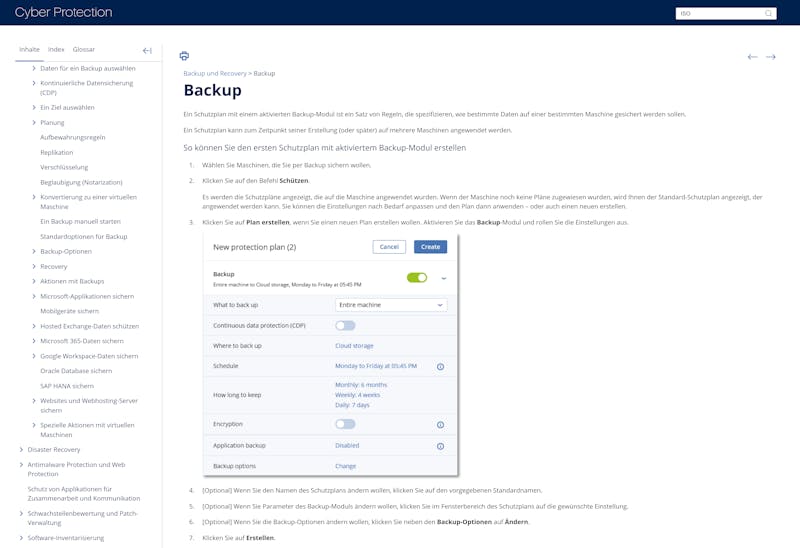Screen dimensions: 800x548
Task: Click the Cyber Protection logo
Action: click(x=63, y=12)
